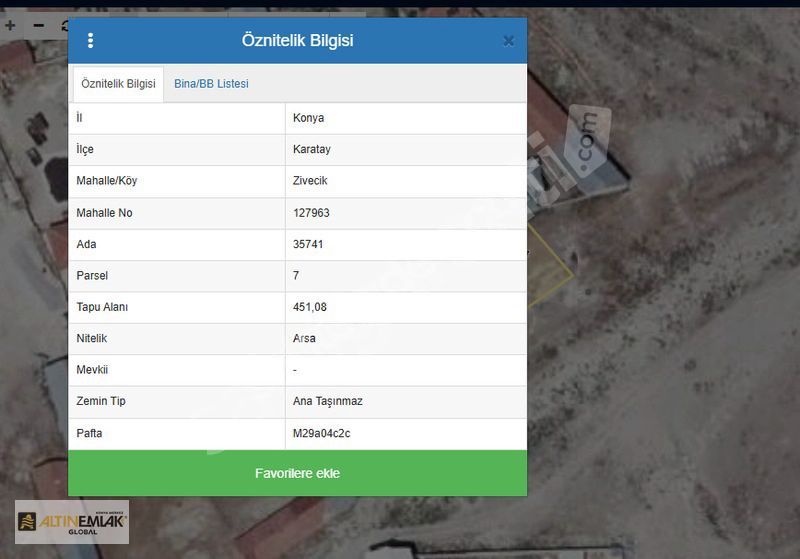This screenshot has height=559, width=800.
Task: Click the map refresh/rotate icon
Action: (x=64, y=25)
